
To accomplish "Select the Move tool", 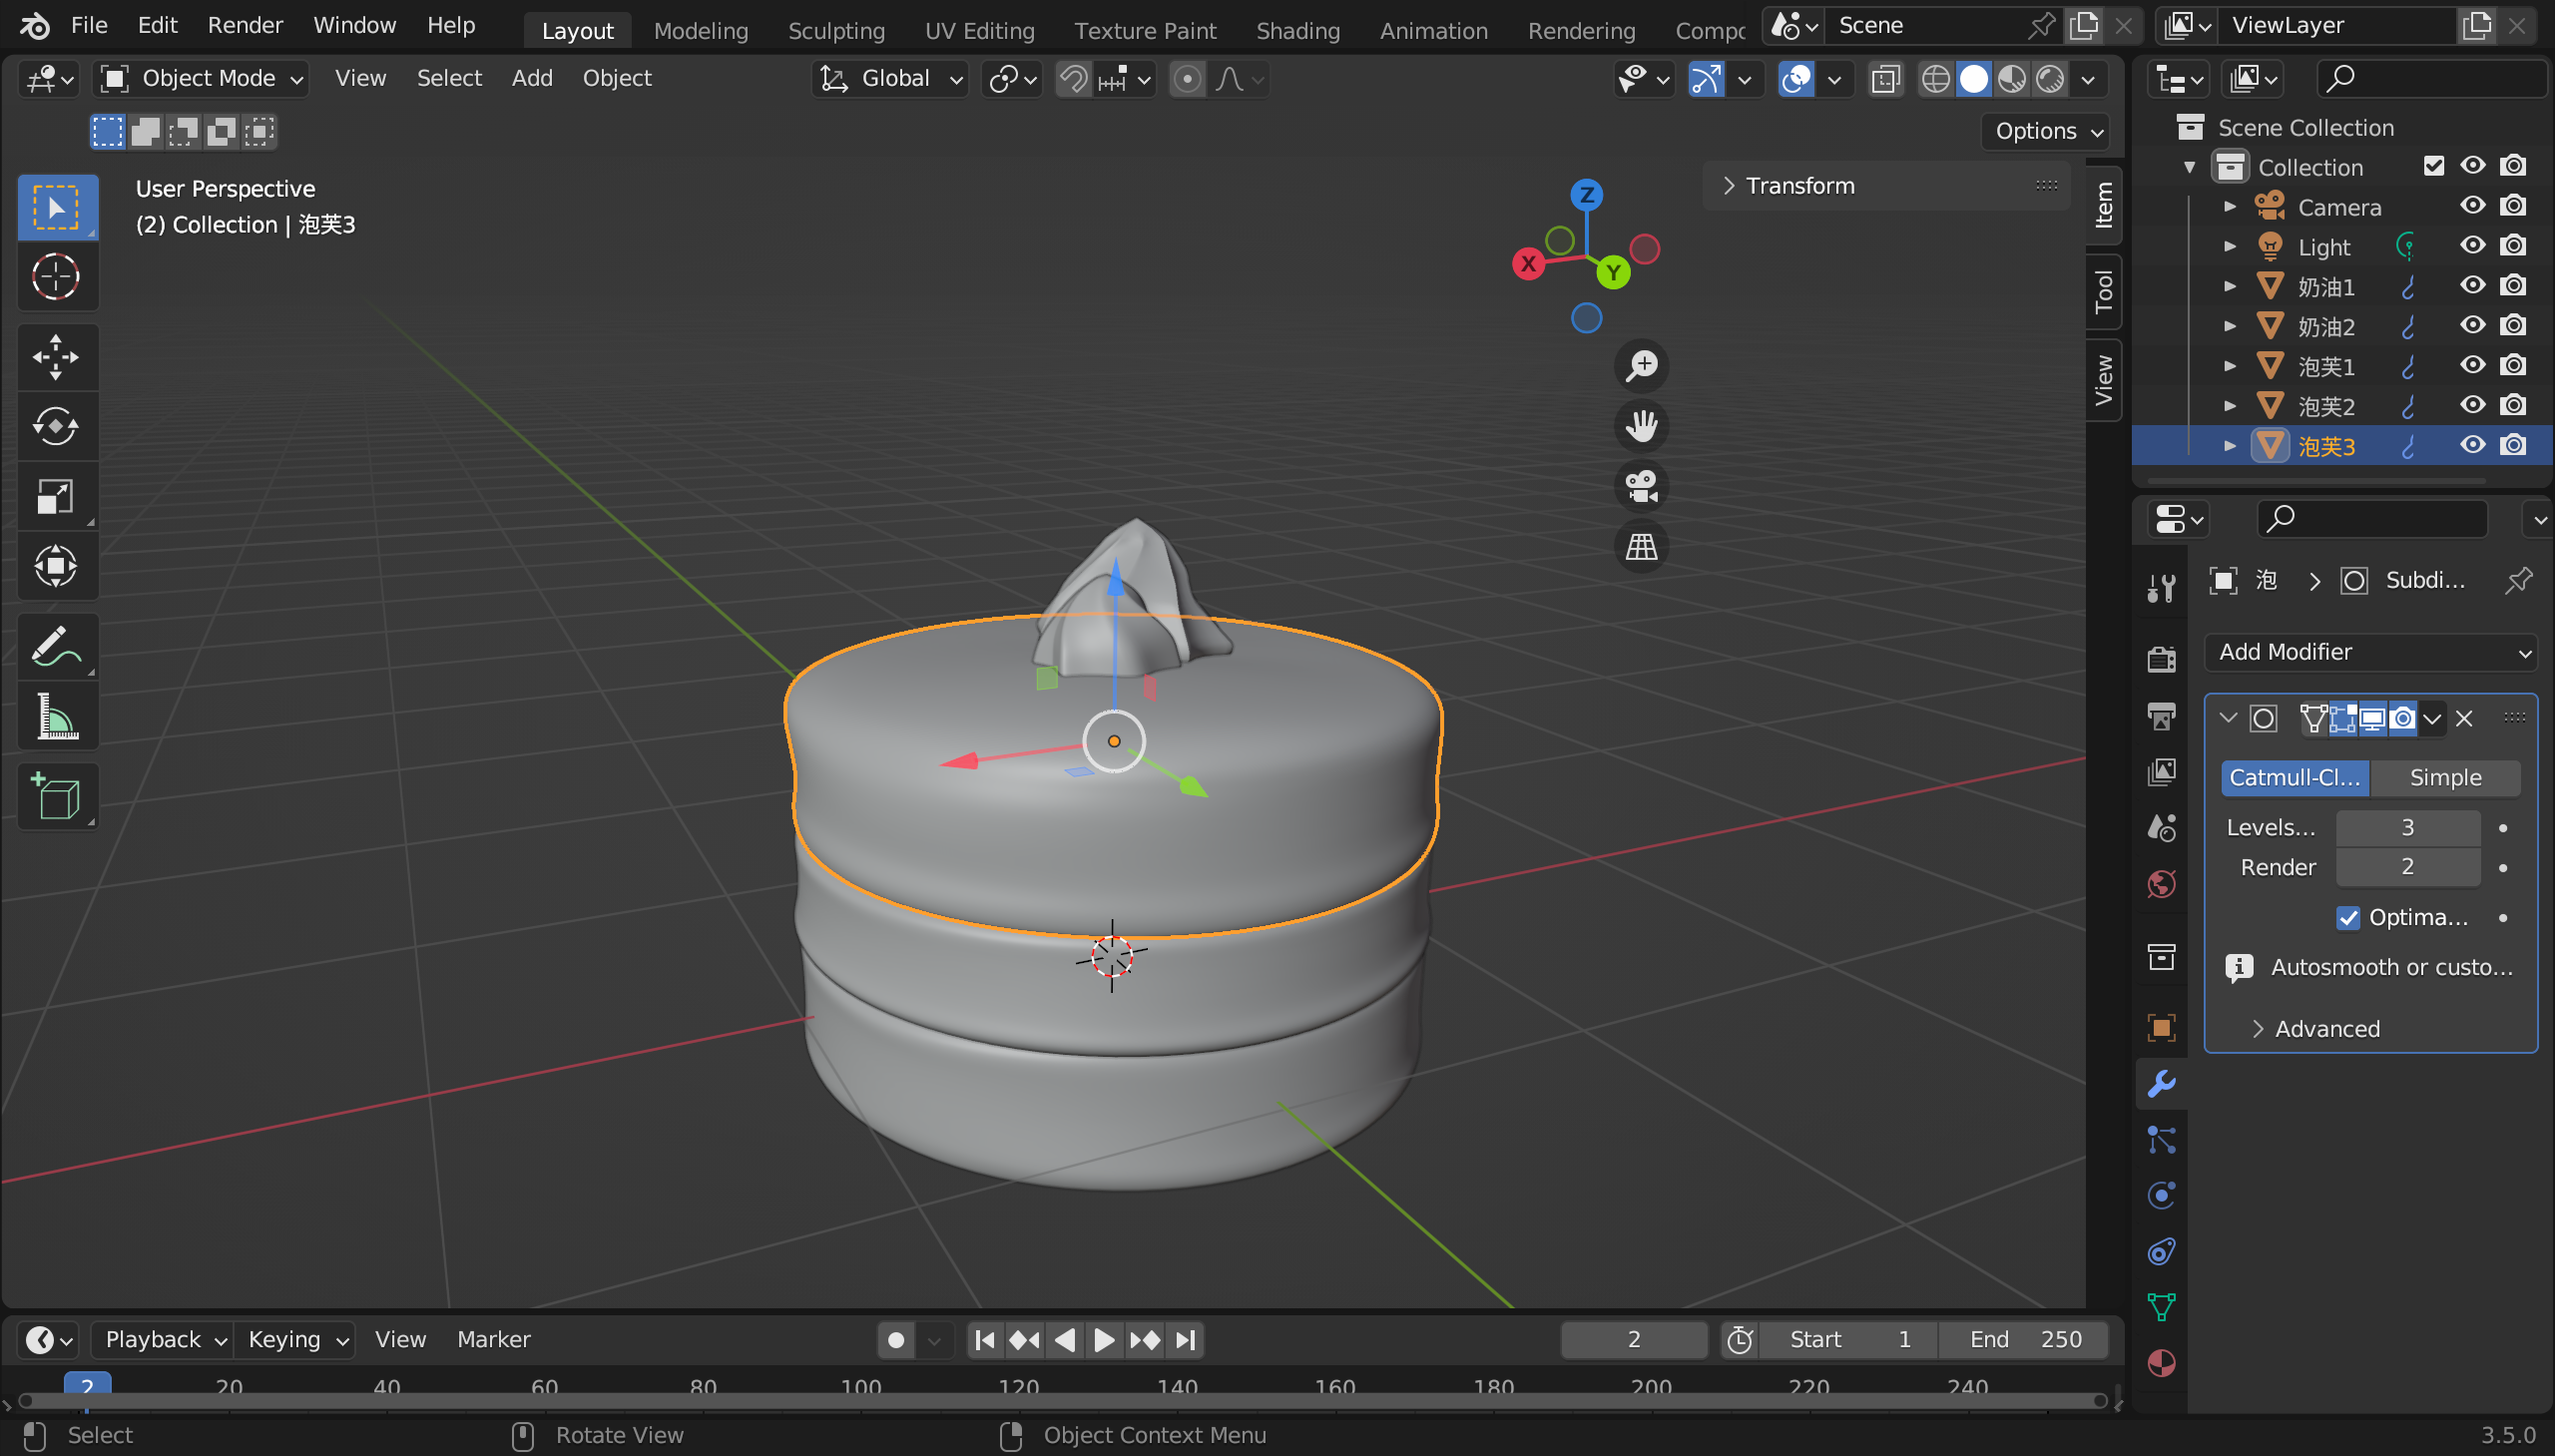I will 56,357.
